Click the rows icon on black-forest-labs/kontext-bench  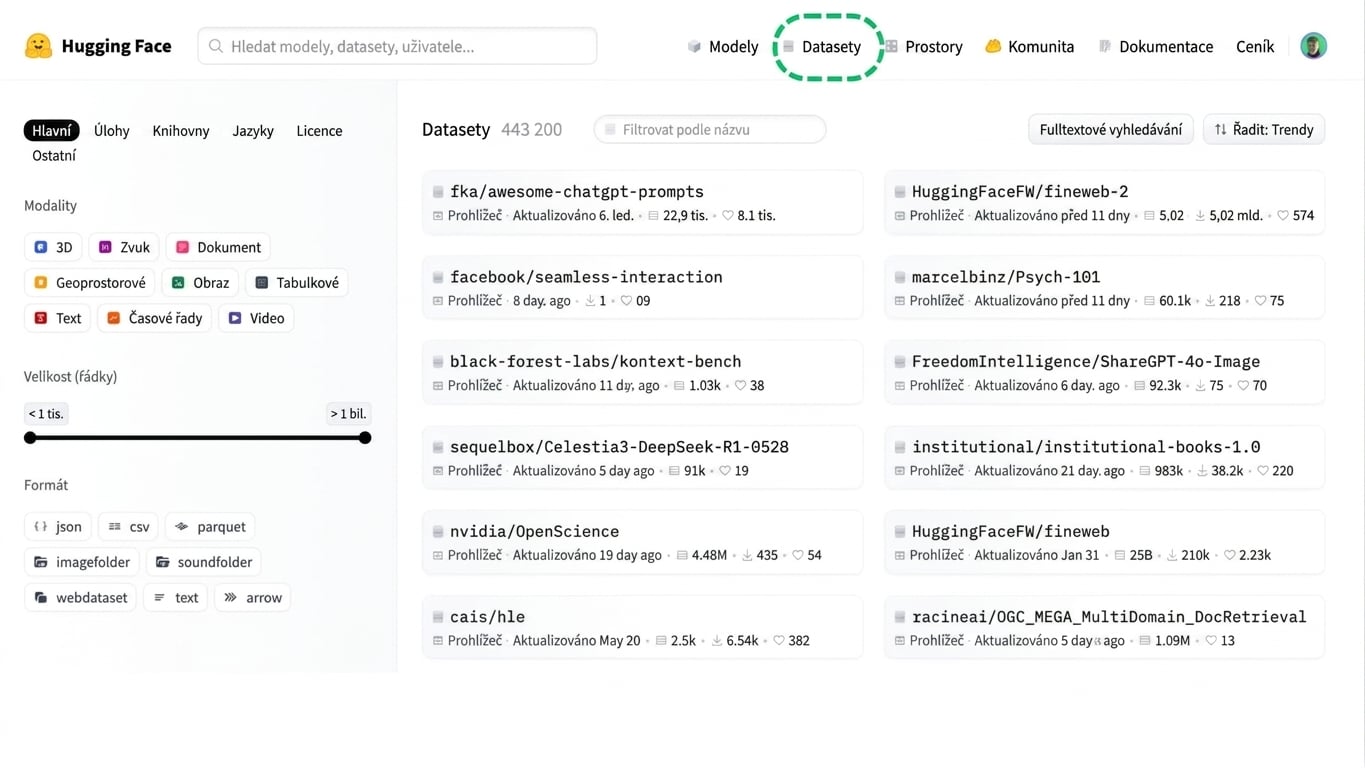coord(679,385)
